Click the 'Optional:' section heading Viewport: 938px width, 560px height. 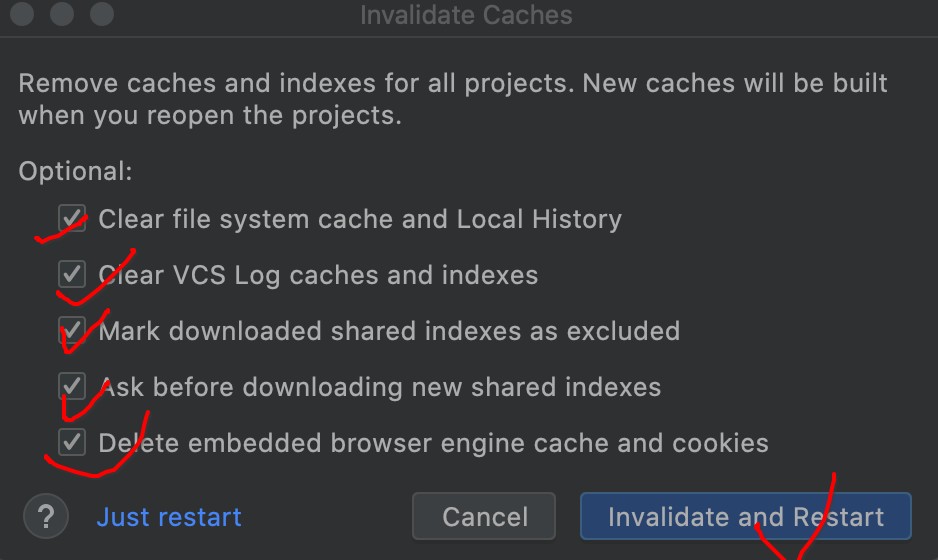[75, 171]
